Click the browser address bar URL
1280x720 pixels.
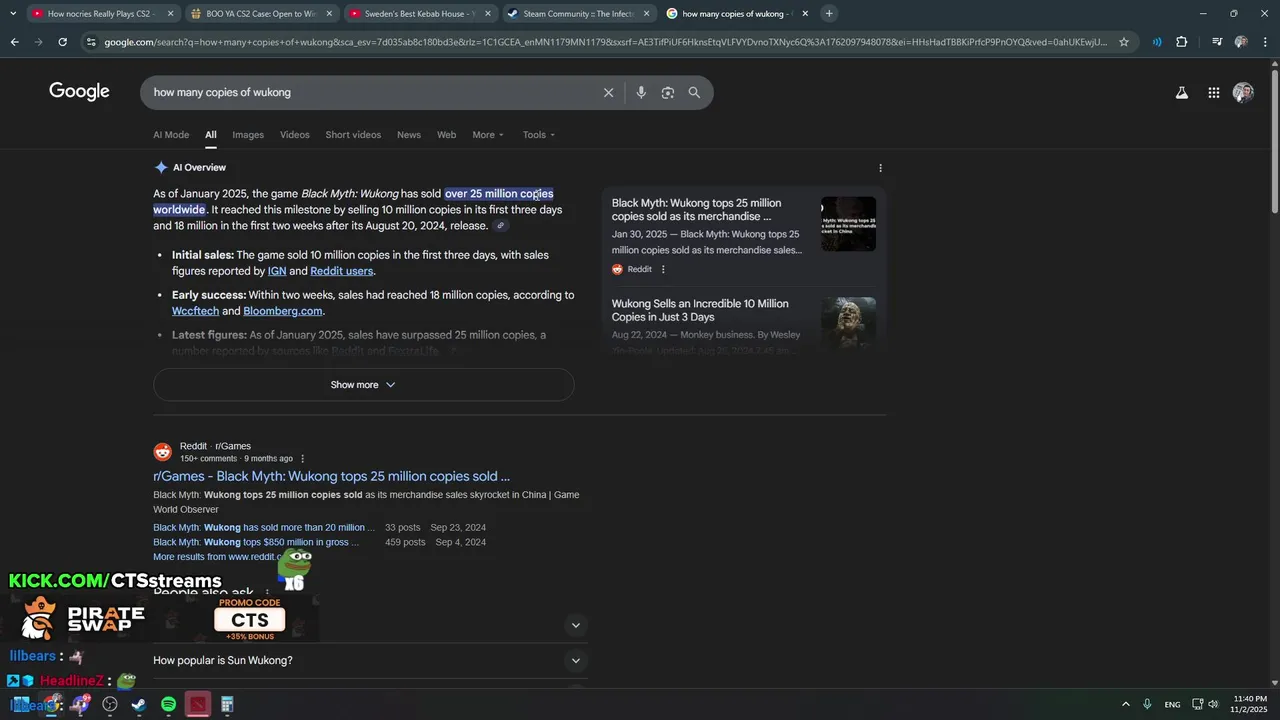coord(605,42)
